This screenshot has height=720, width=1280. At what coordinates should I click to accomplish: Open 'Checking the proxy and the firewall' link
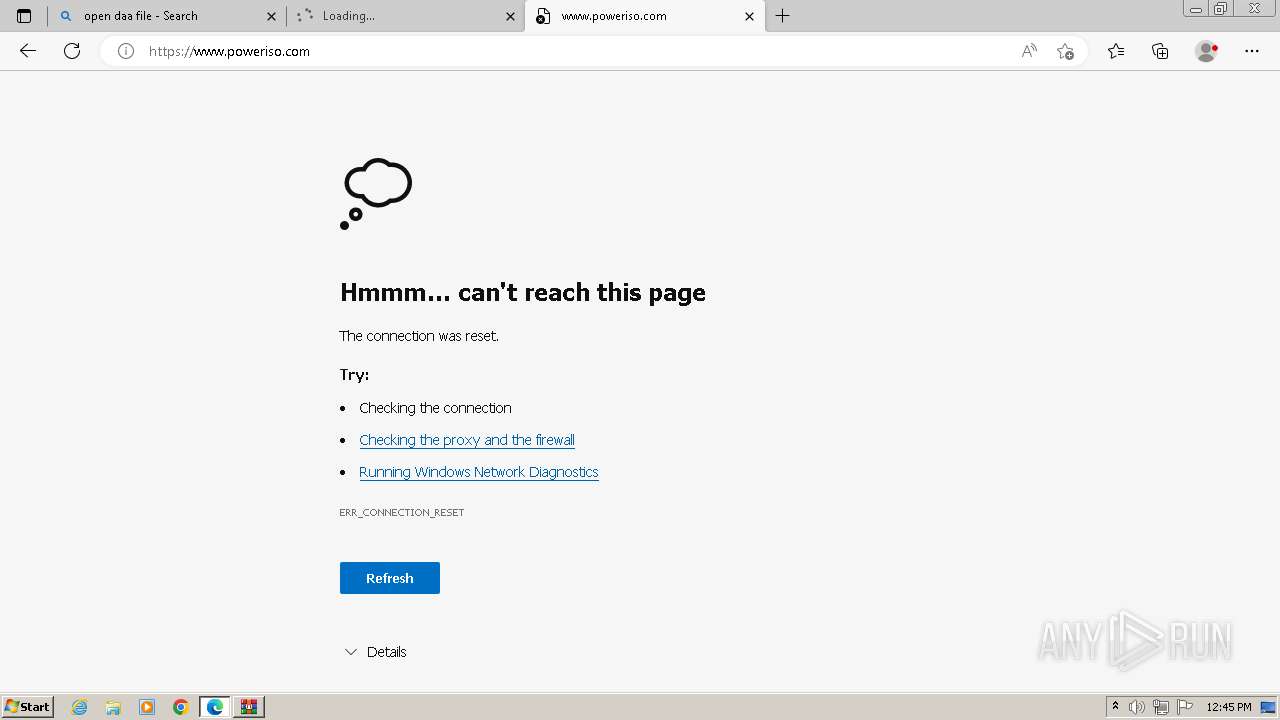tap(467, 440)
